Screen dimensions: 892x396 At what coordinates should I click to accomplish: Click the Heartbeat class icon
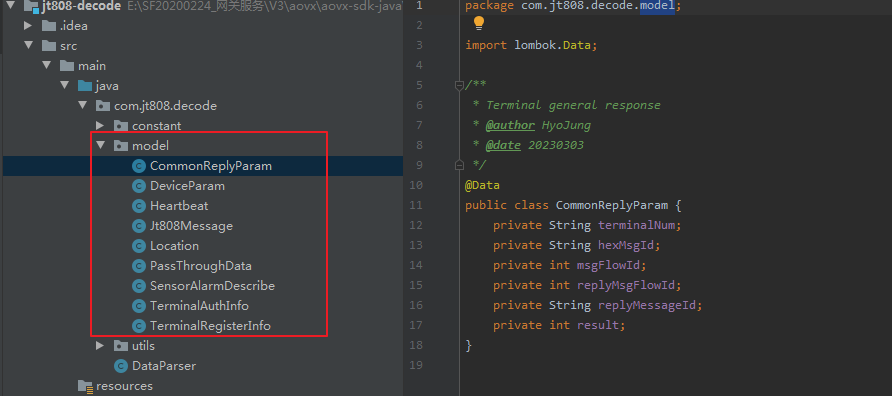click(x=139, y=205)
